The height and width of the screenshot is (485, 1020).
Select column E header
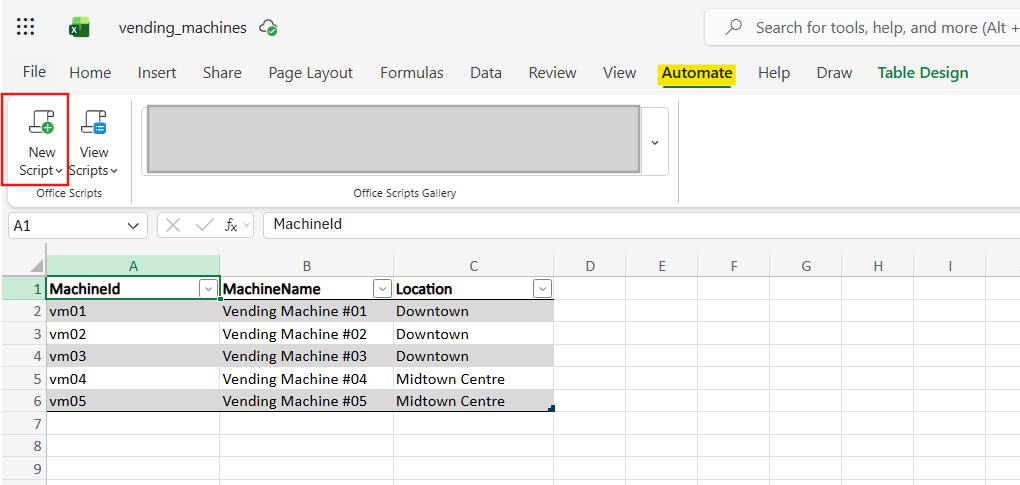662,266
